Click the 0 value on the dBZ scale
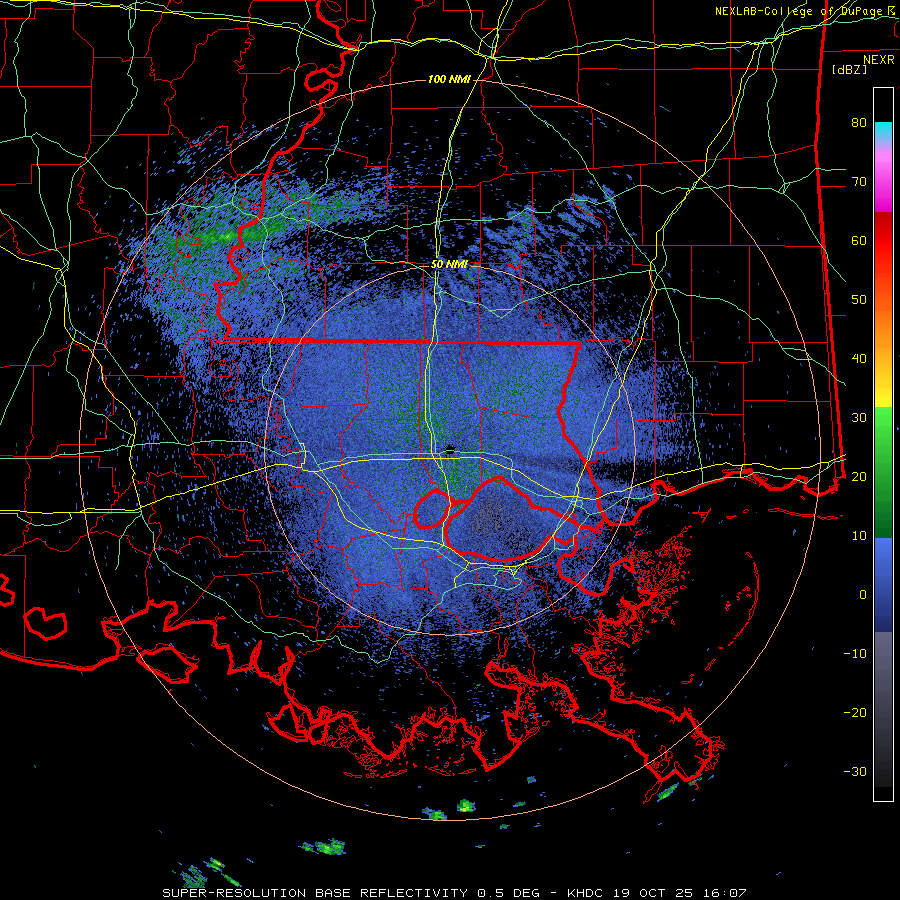This screenshot has height=900, width=900. [x=863, y=595]
